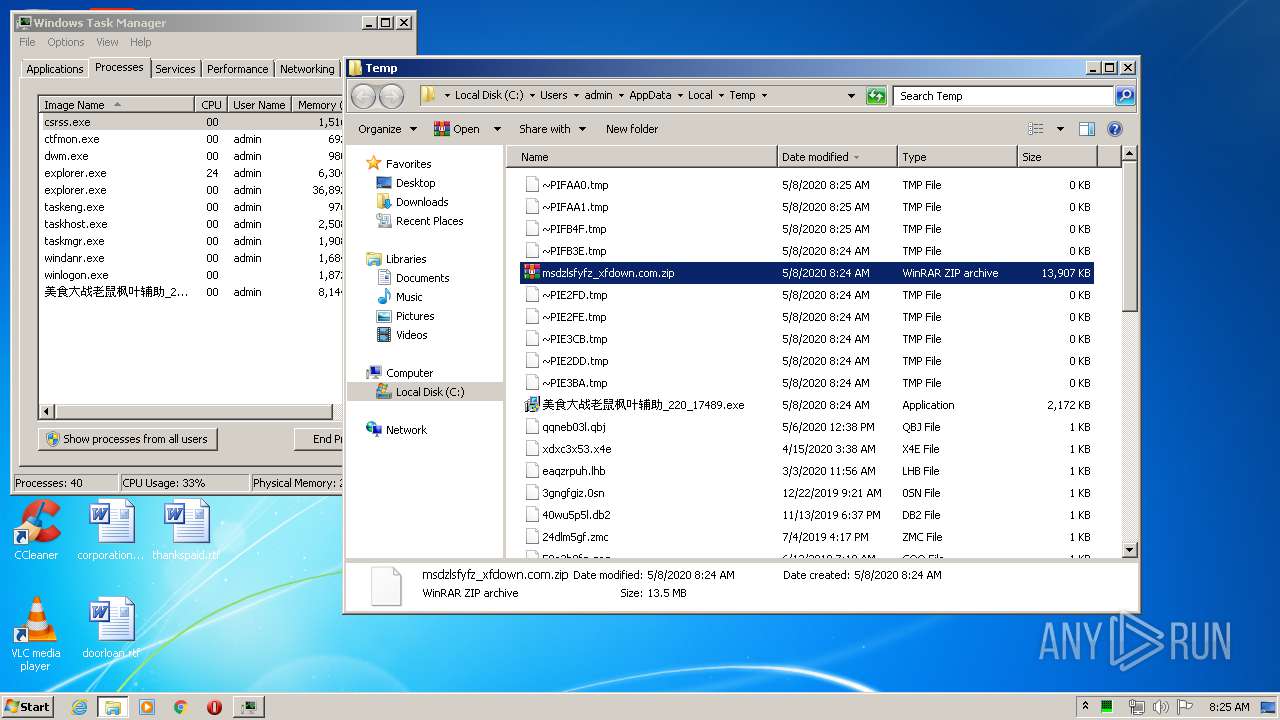
Task: Select taskmgr.exe process row
Action: 191,241
